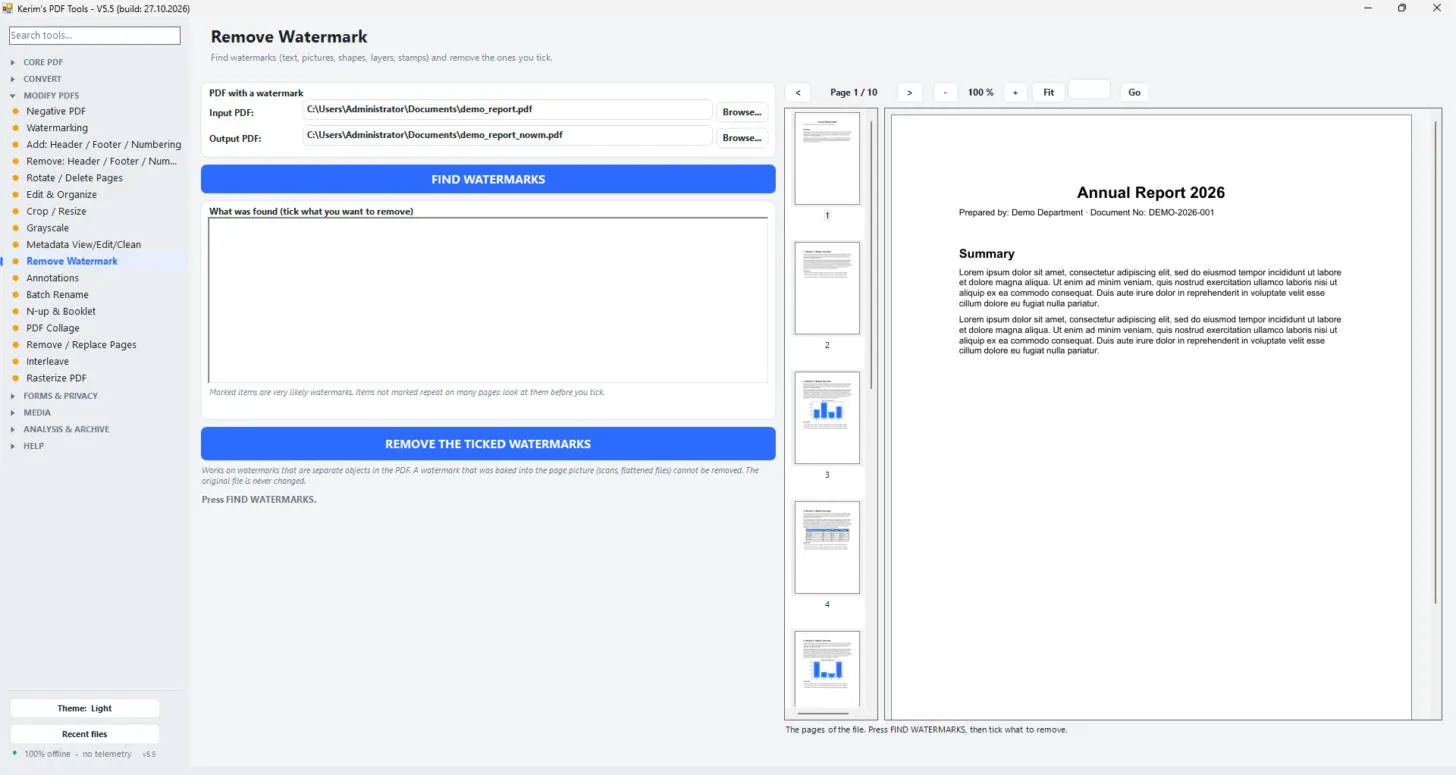Collapse the MODIFY PDFS section

(x=51, y=95)
